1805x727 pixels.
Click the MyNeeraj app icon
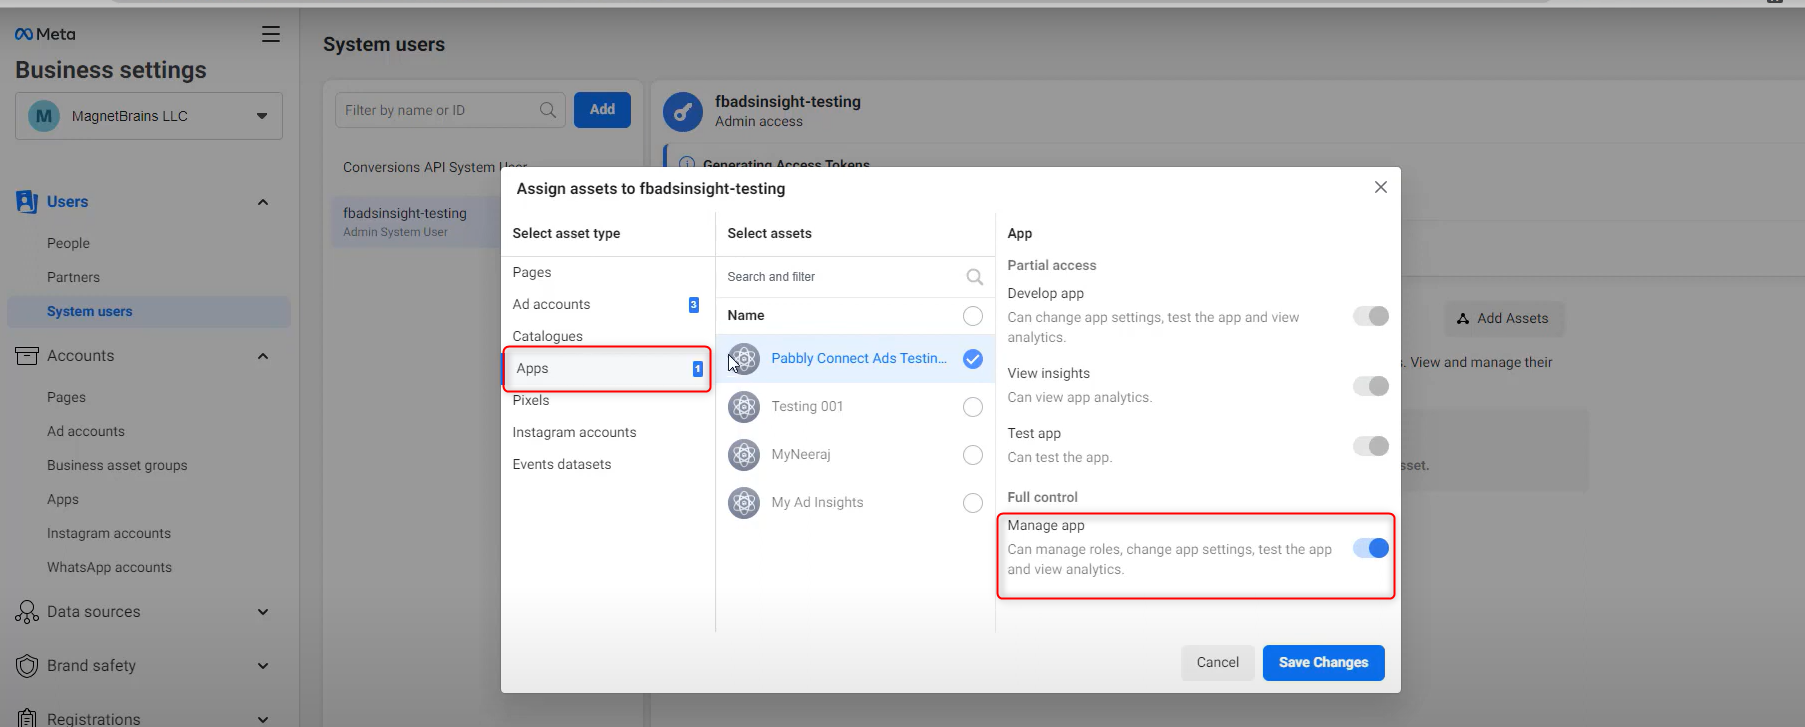point(744,454)
